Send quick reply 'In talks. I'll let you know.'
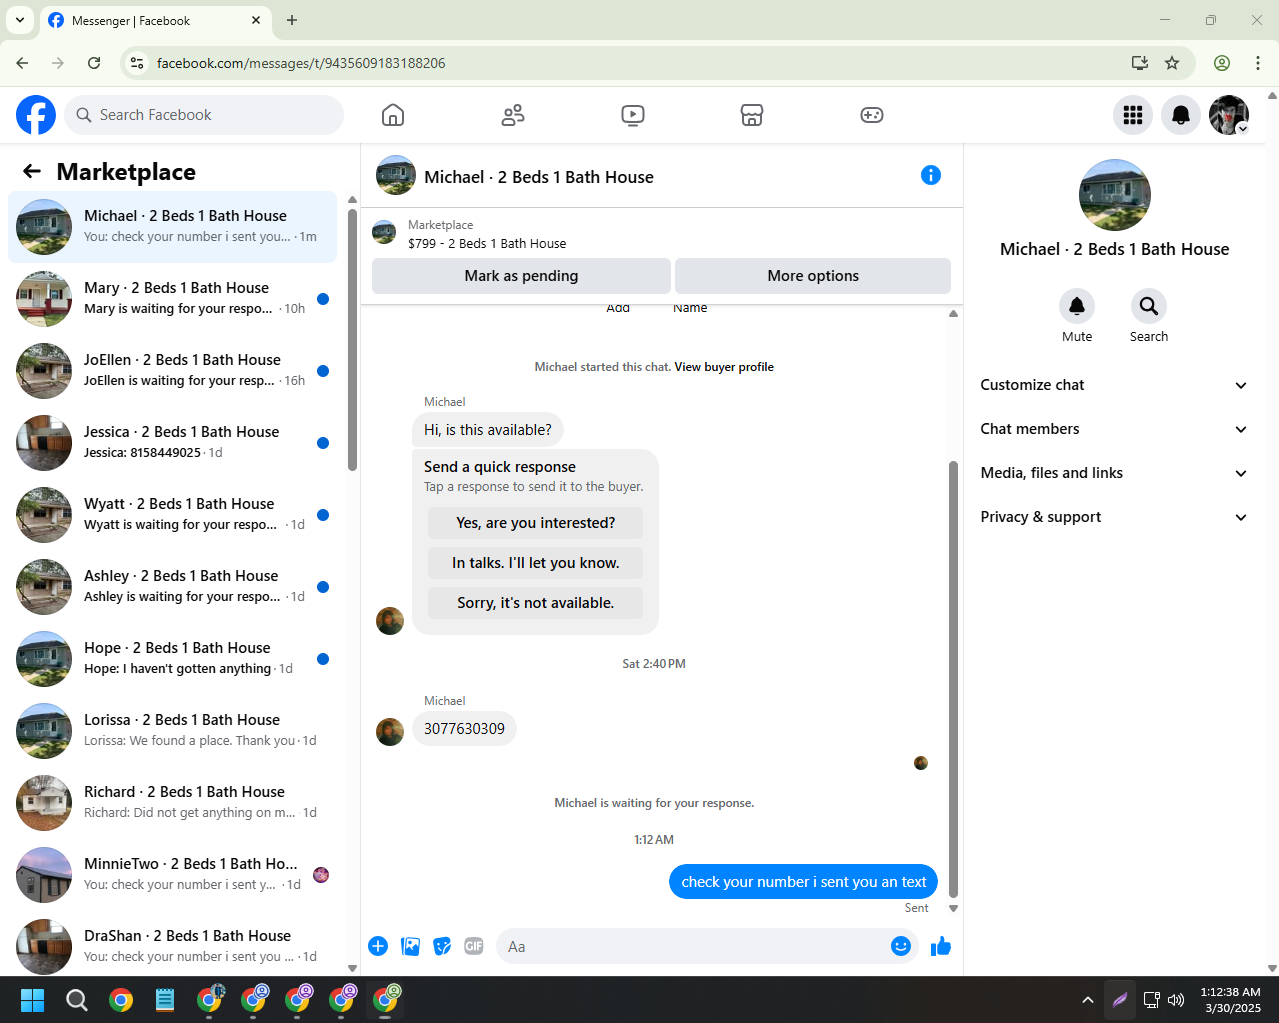This screenshot has height=1023, width=1279. tap(536, 563)
